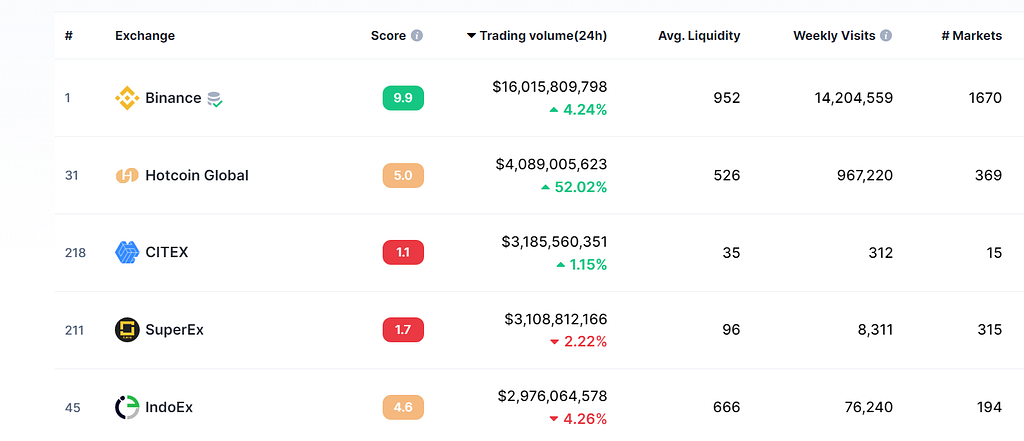The width and height of the screenshot is (1024, 441).
Task: Open the SuperEx exchange page
Action: 174,330
